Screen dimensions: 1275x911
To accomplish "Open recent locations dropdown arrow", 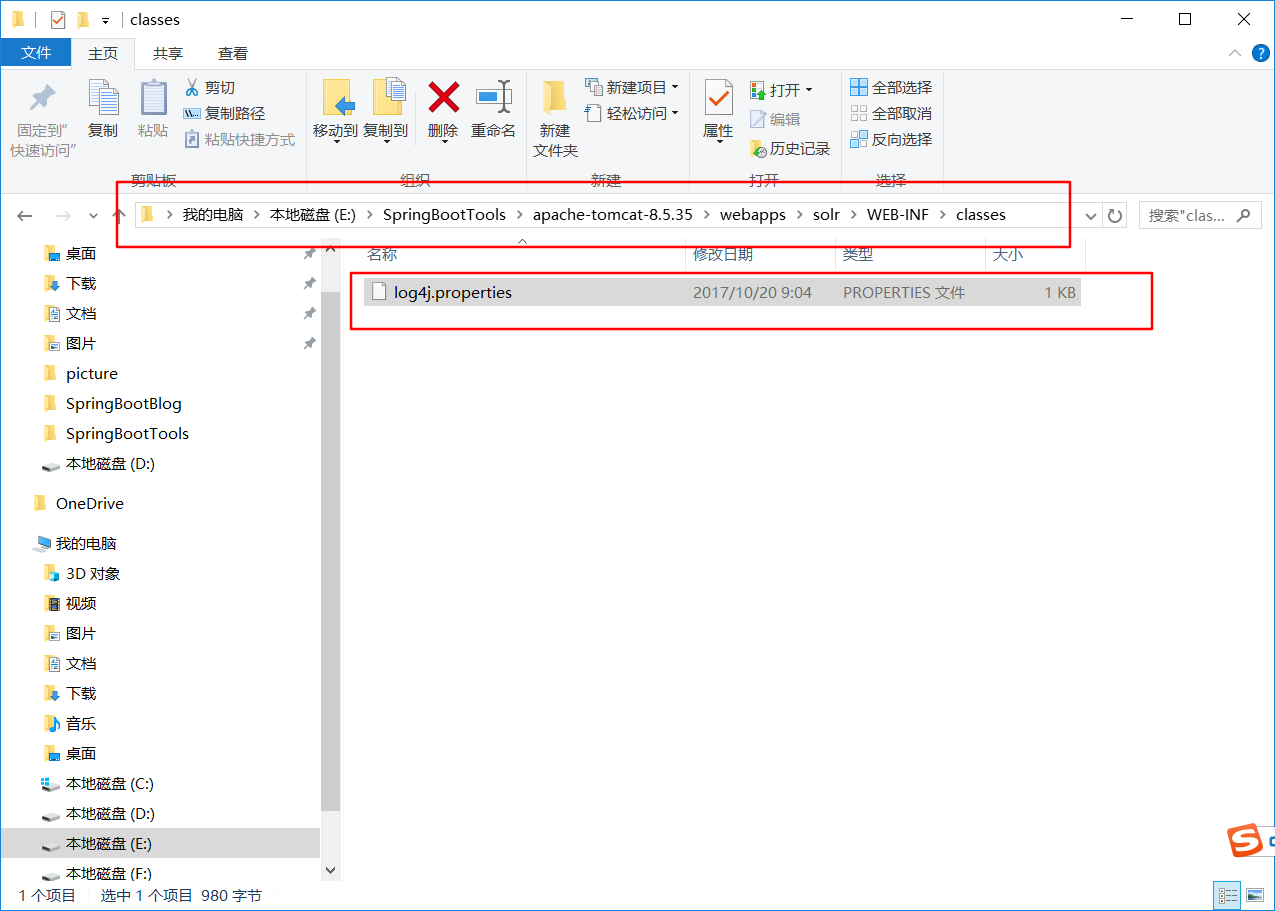I will (x=93, y=215).
